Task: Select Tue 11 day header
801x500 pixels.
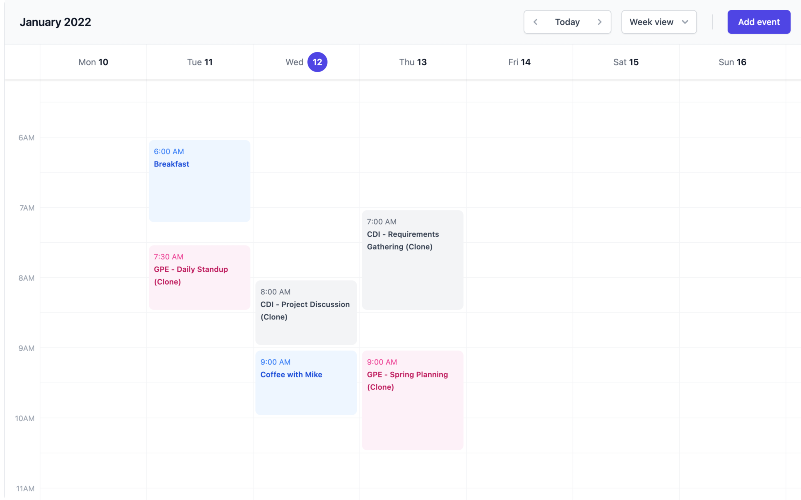Action: point(199,62)
